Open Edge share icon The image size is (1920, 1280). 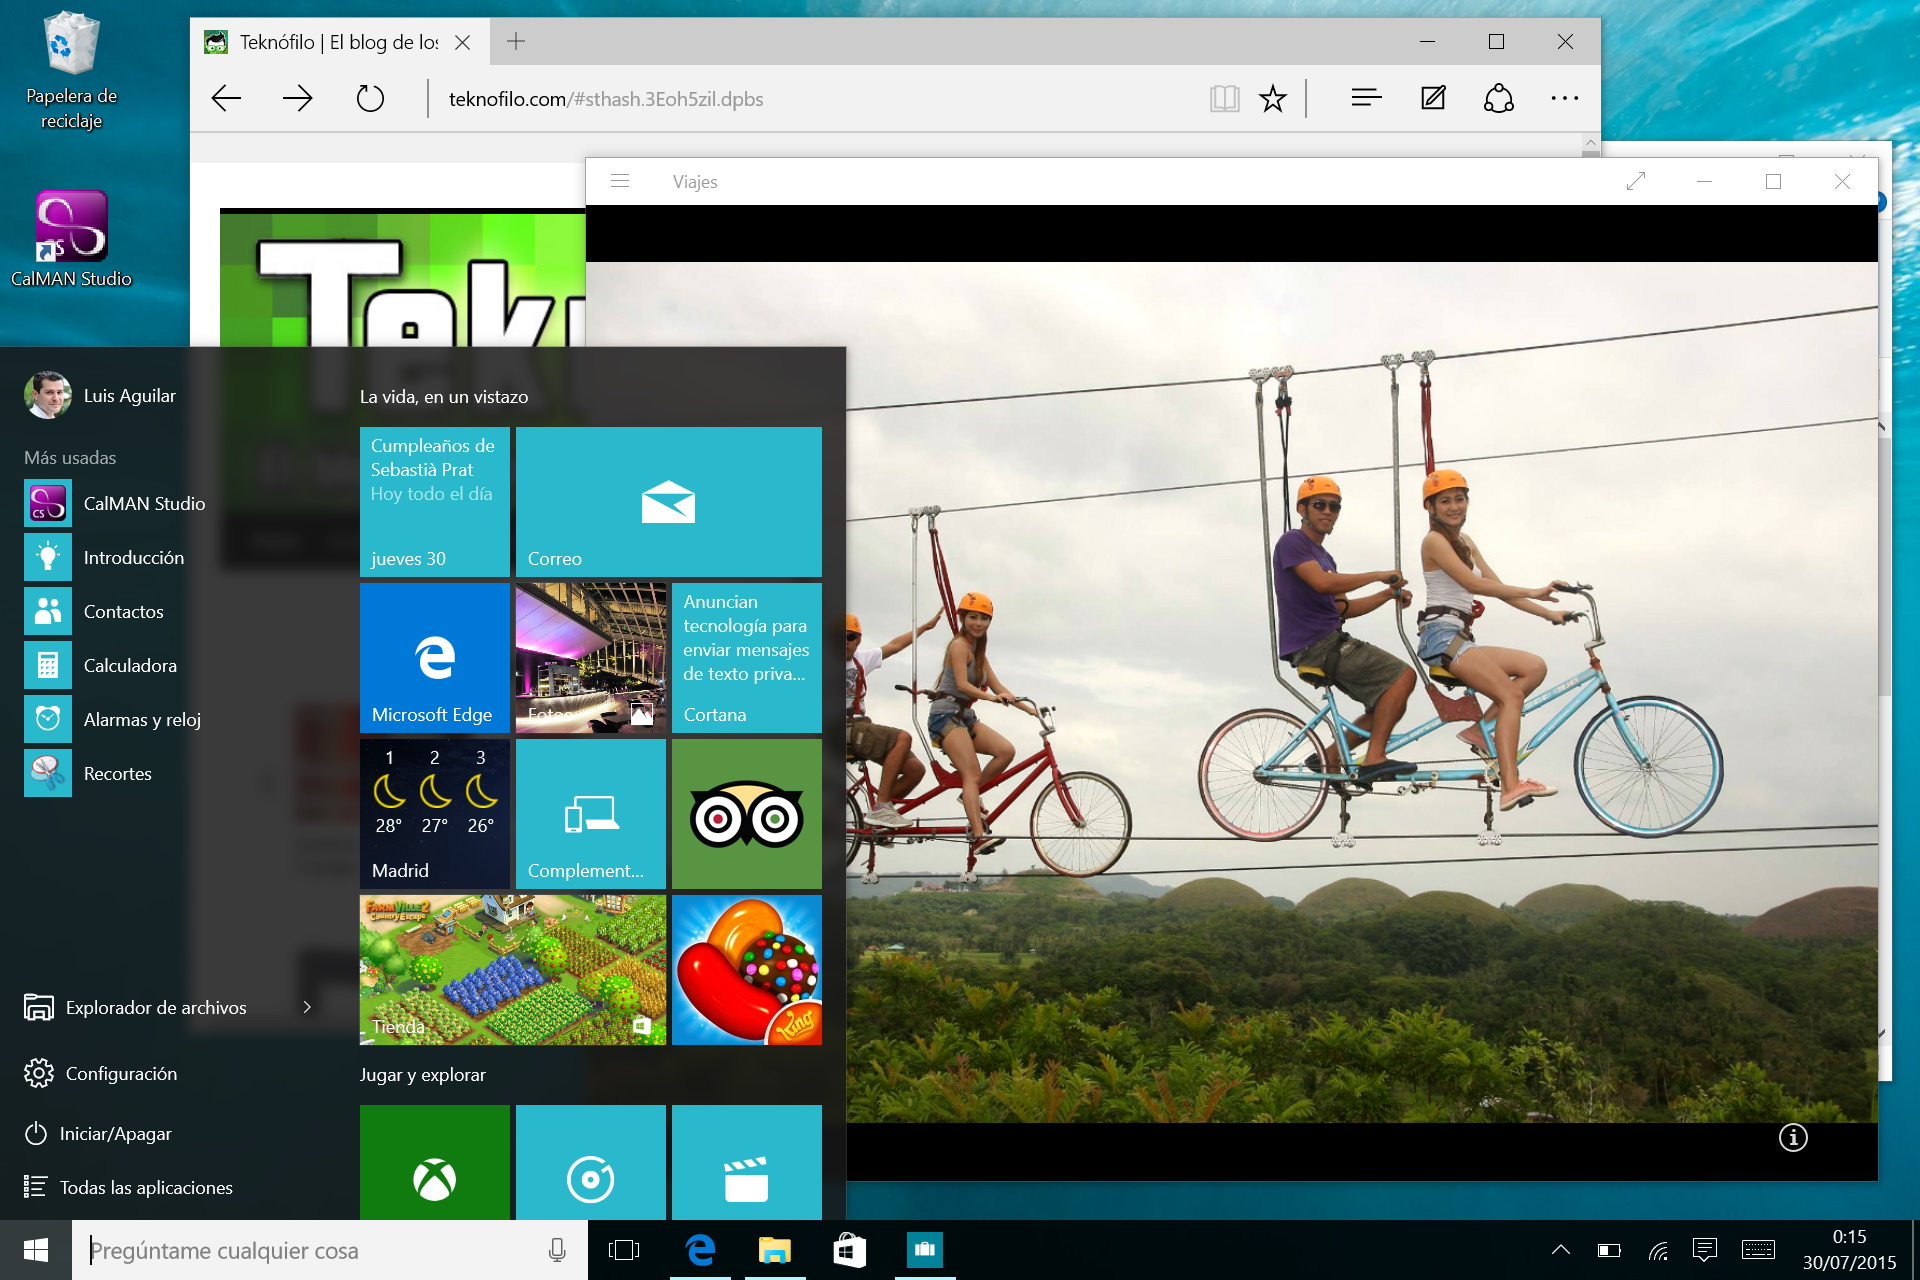(x=1498, y=98)
